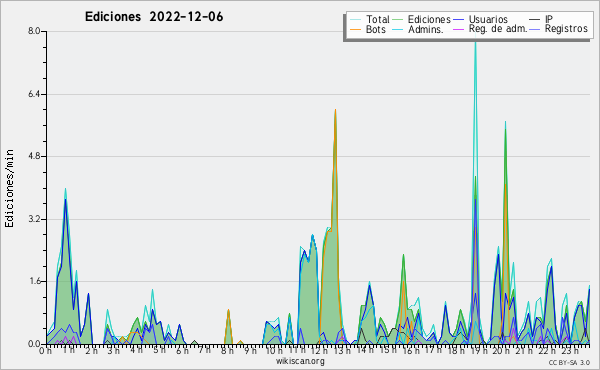
Task: Select the 'Ediciones' legend entry
Action: 429,19
